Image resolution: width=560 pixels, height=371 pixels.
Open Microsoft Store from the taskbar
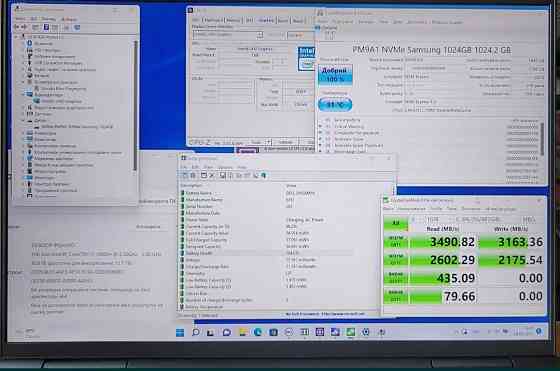[273, 332]
